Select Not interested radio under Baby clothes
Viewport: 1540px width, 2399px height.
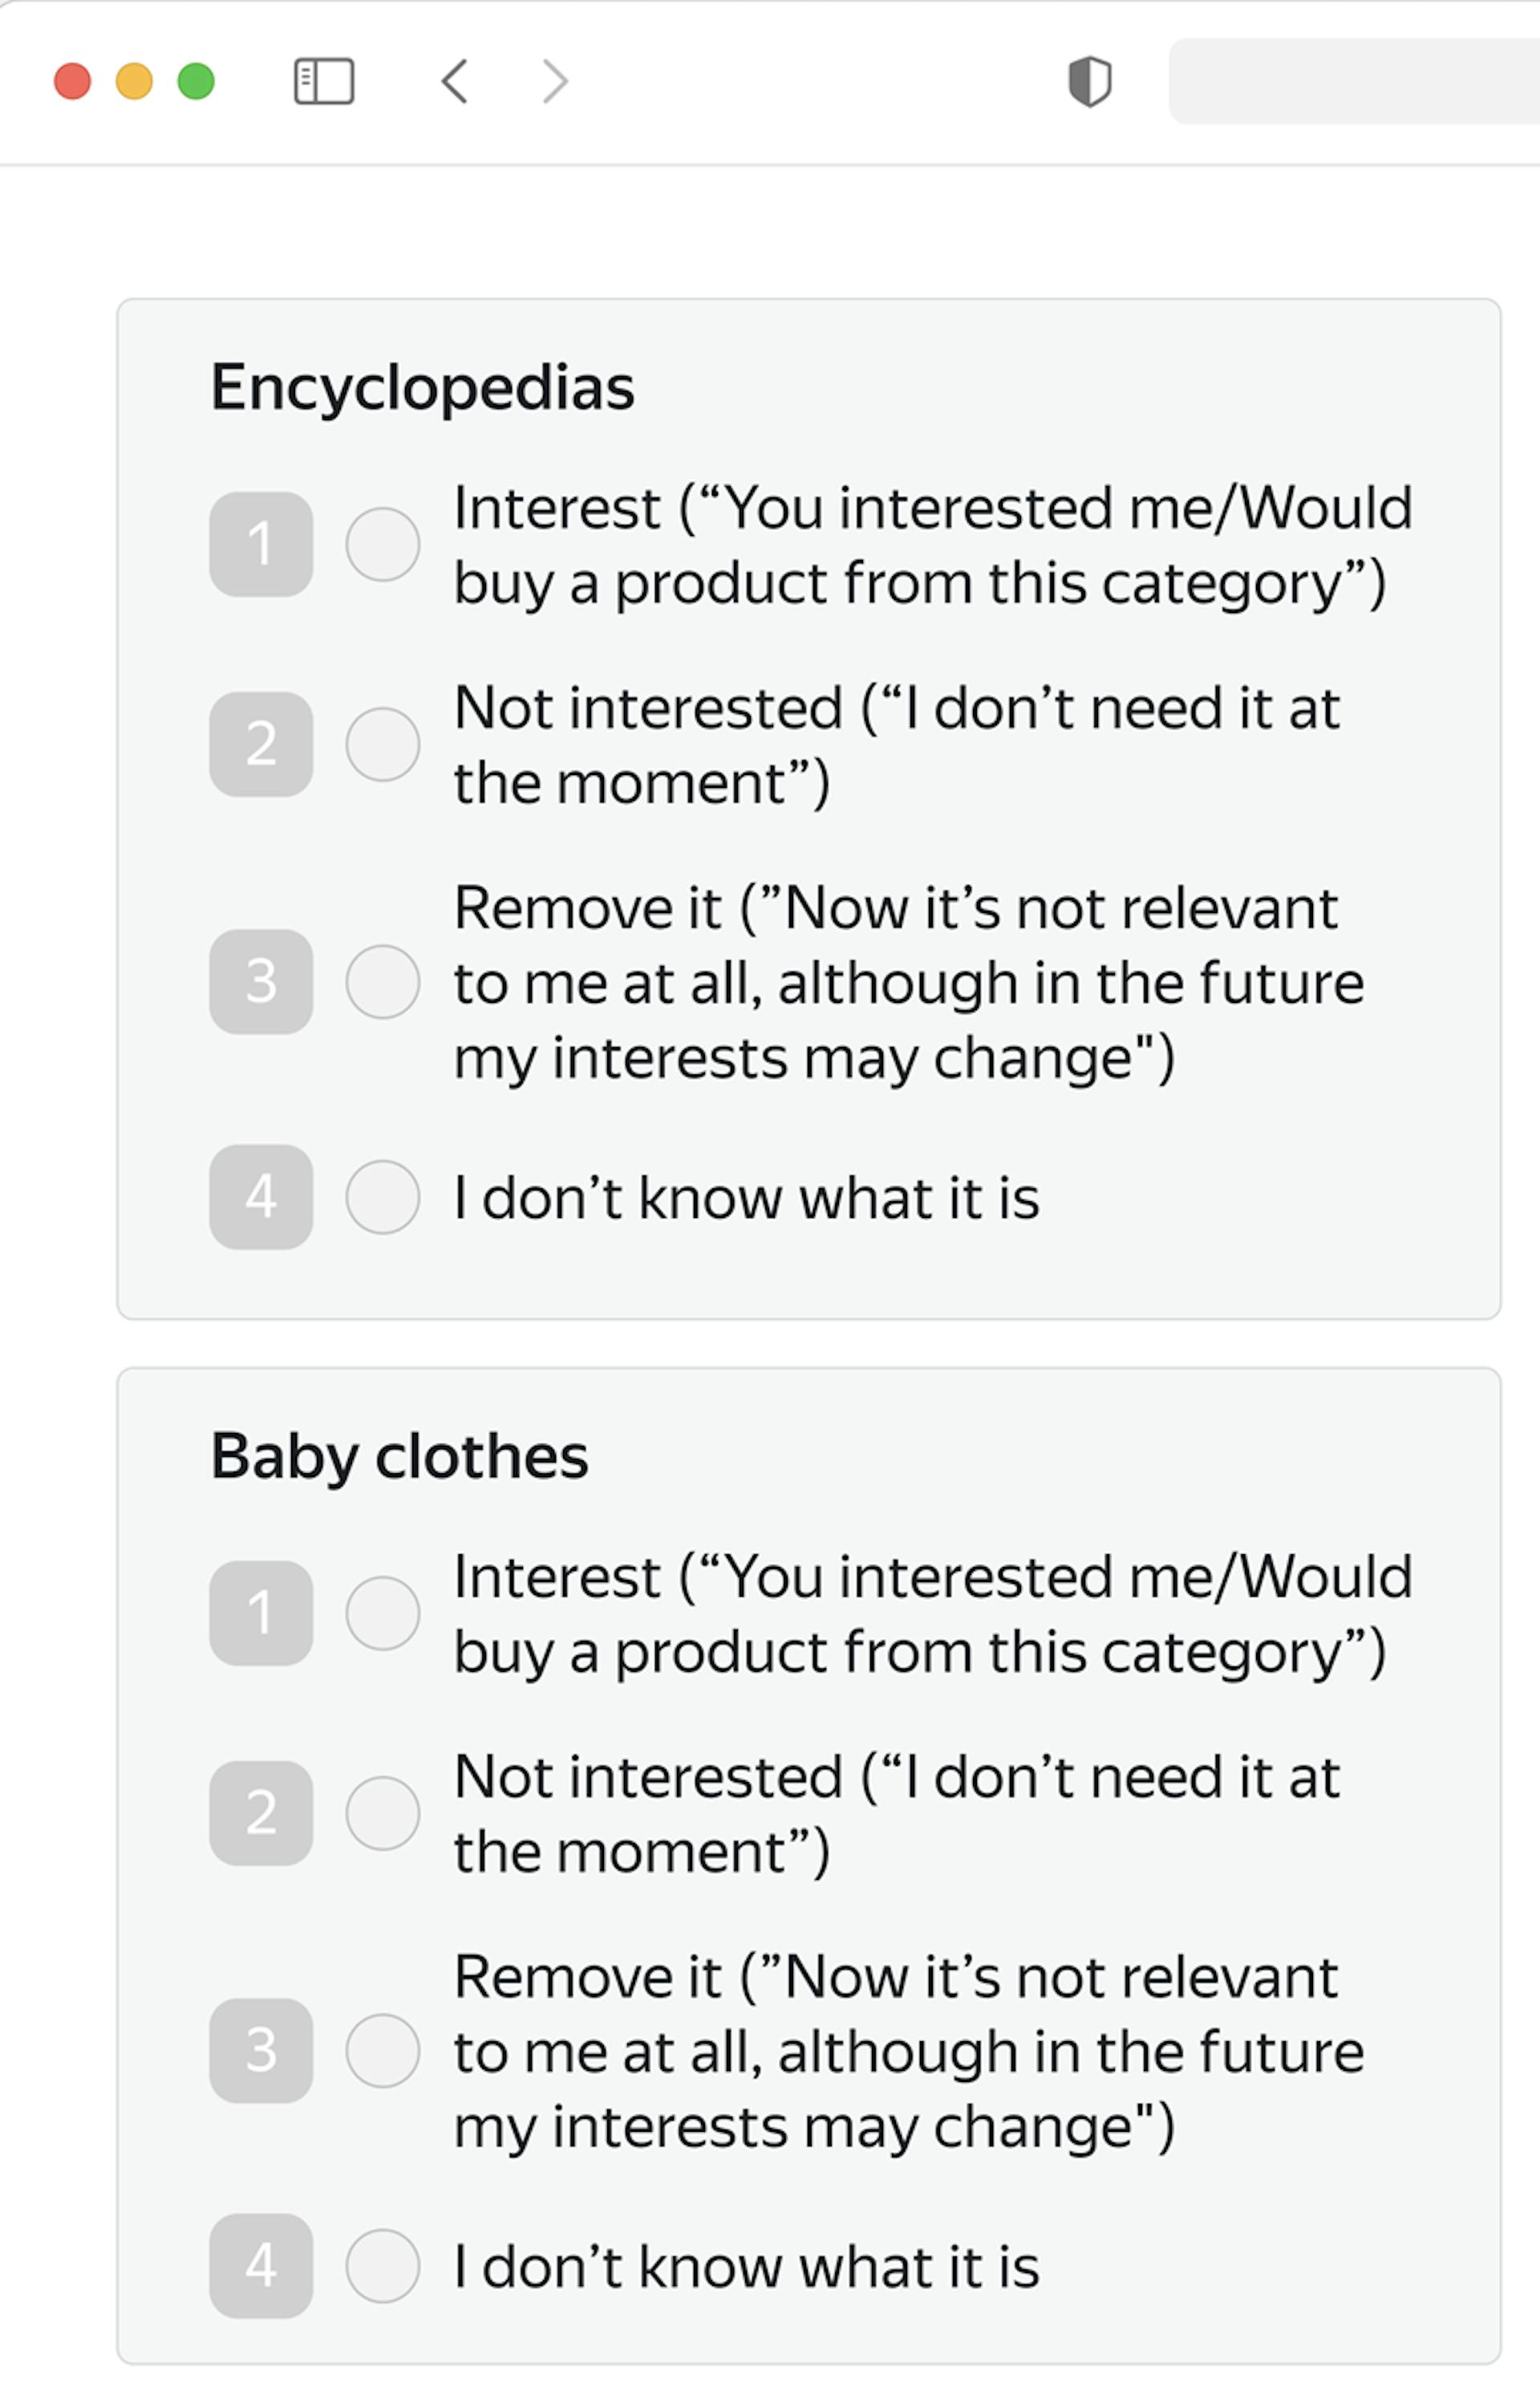coord(382,1813)
